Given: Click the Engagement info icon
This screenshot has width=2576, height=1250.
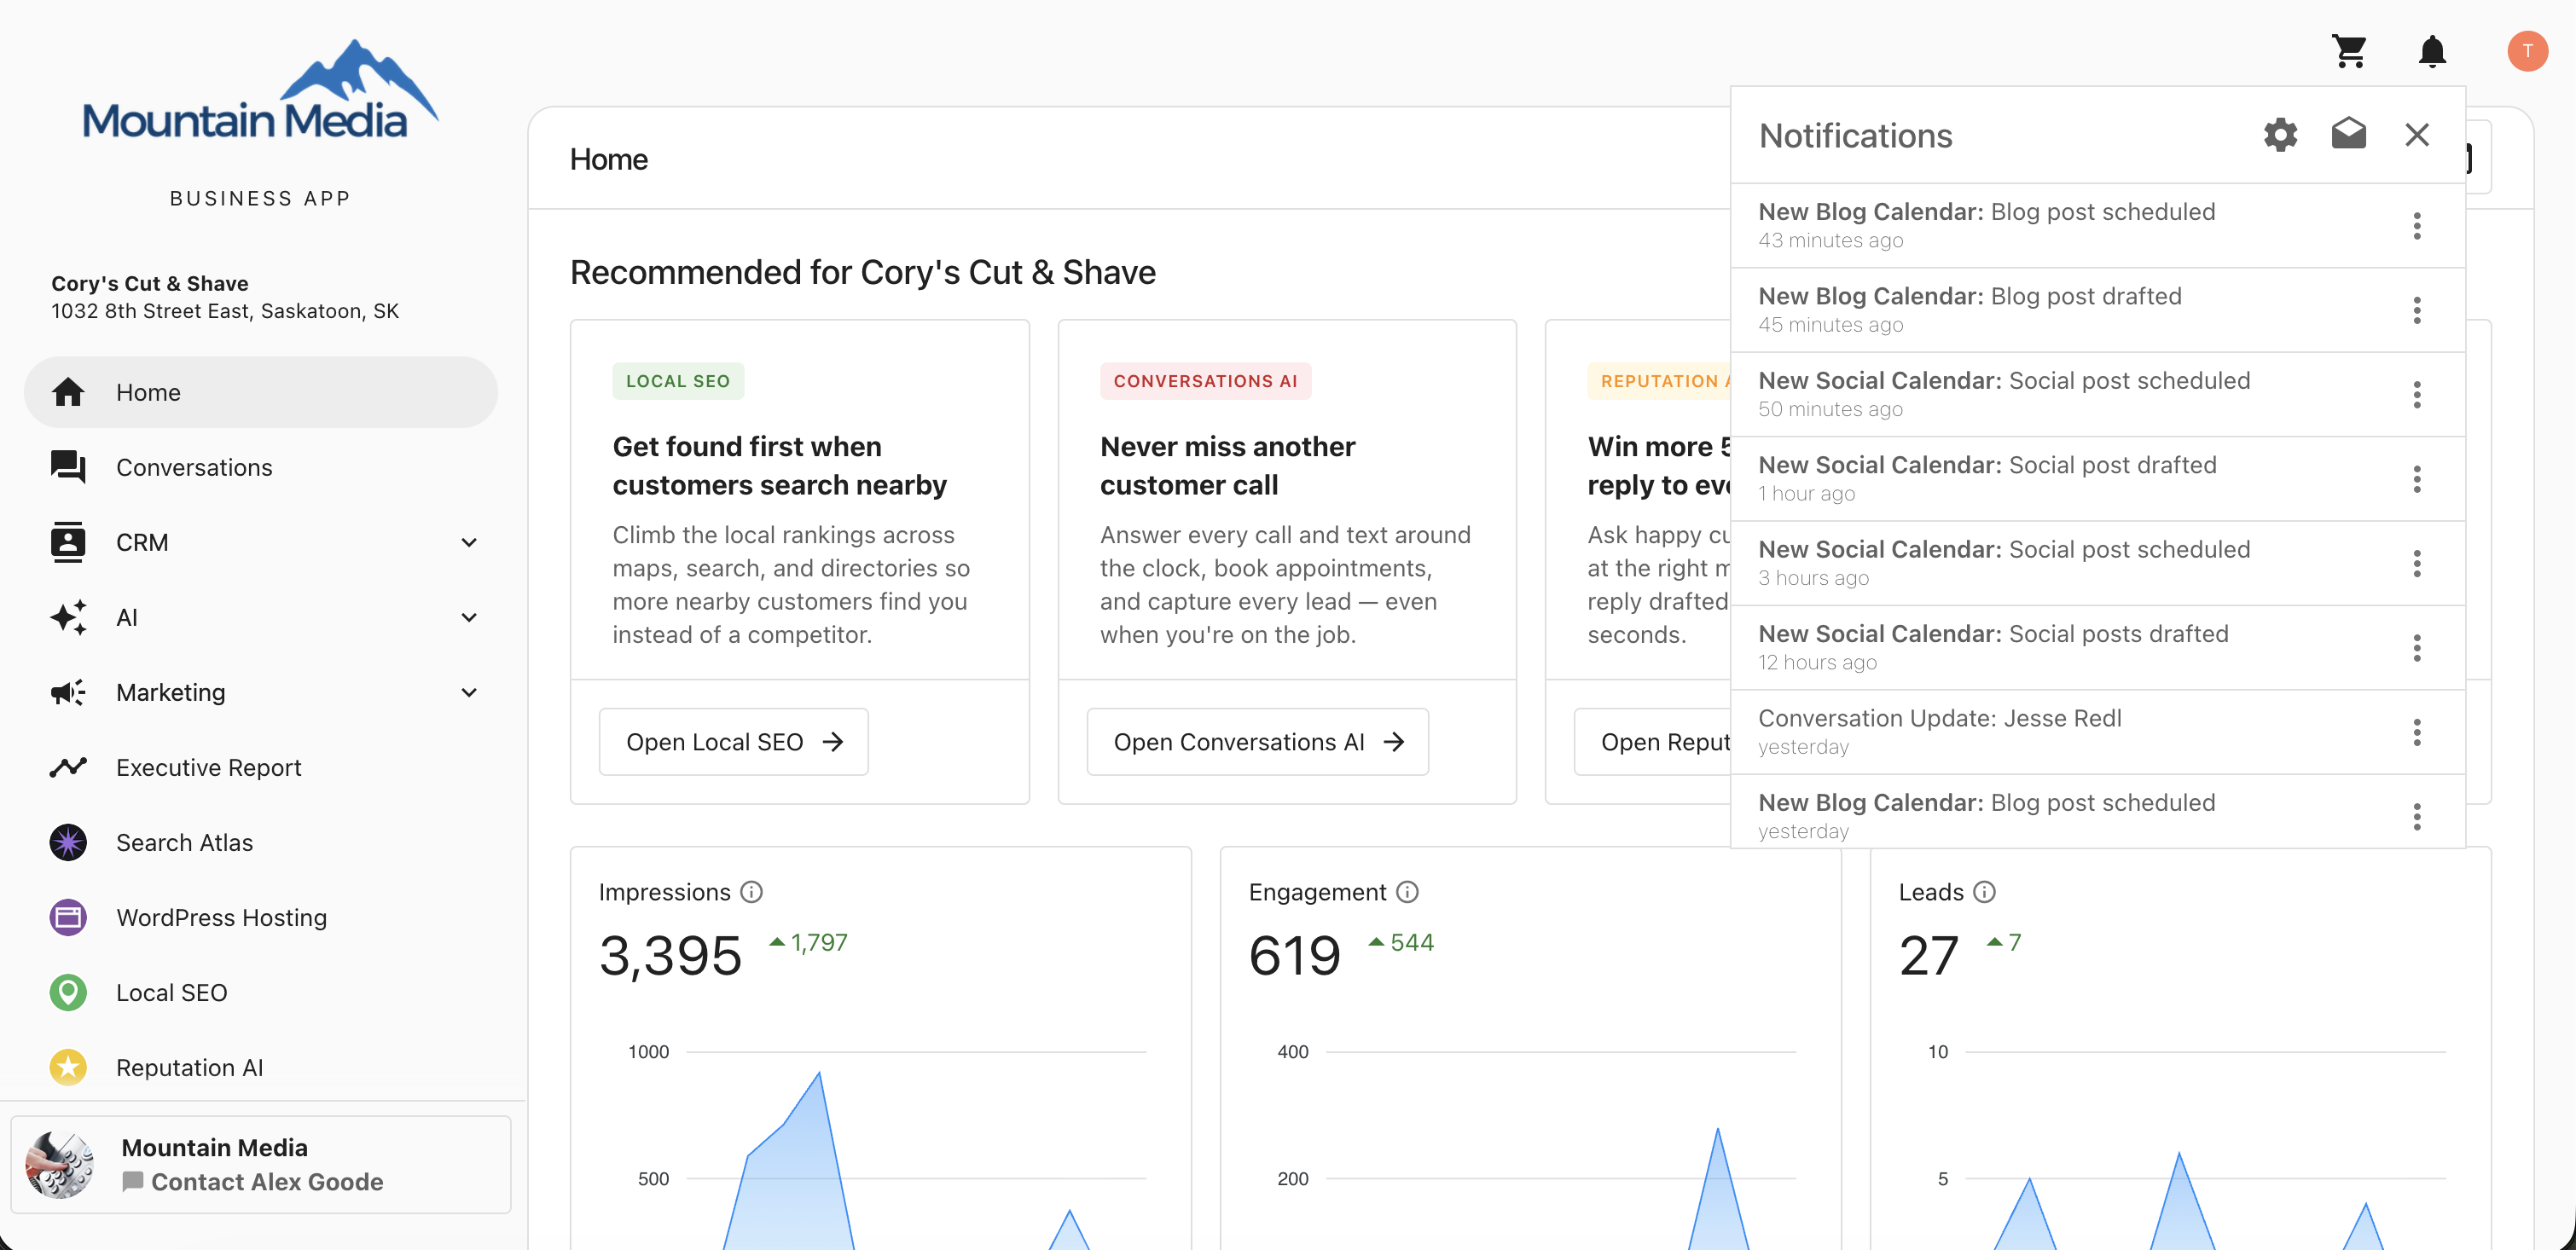Looking at the screenshot, I should [x=1407, y=891].
